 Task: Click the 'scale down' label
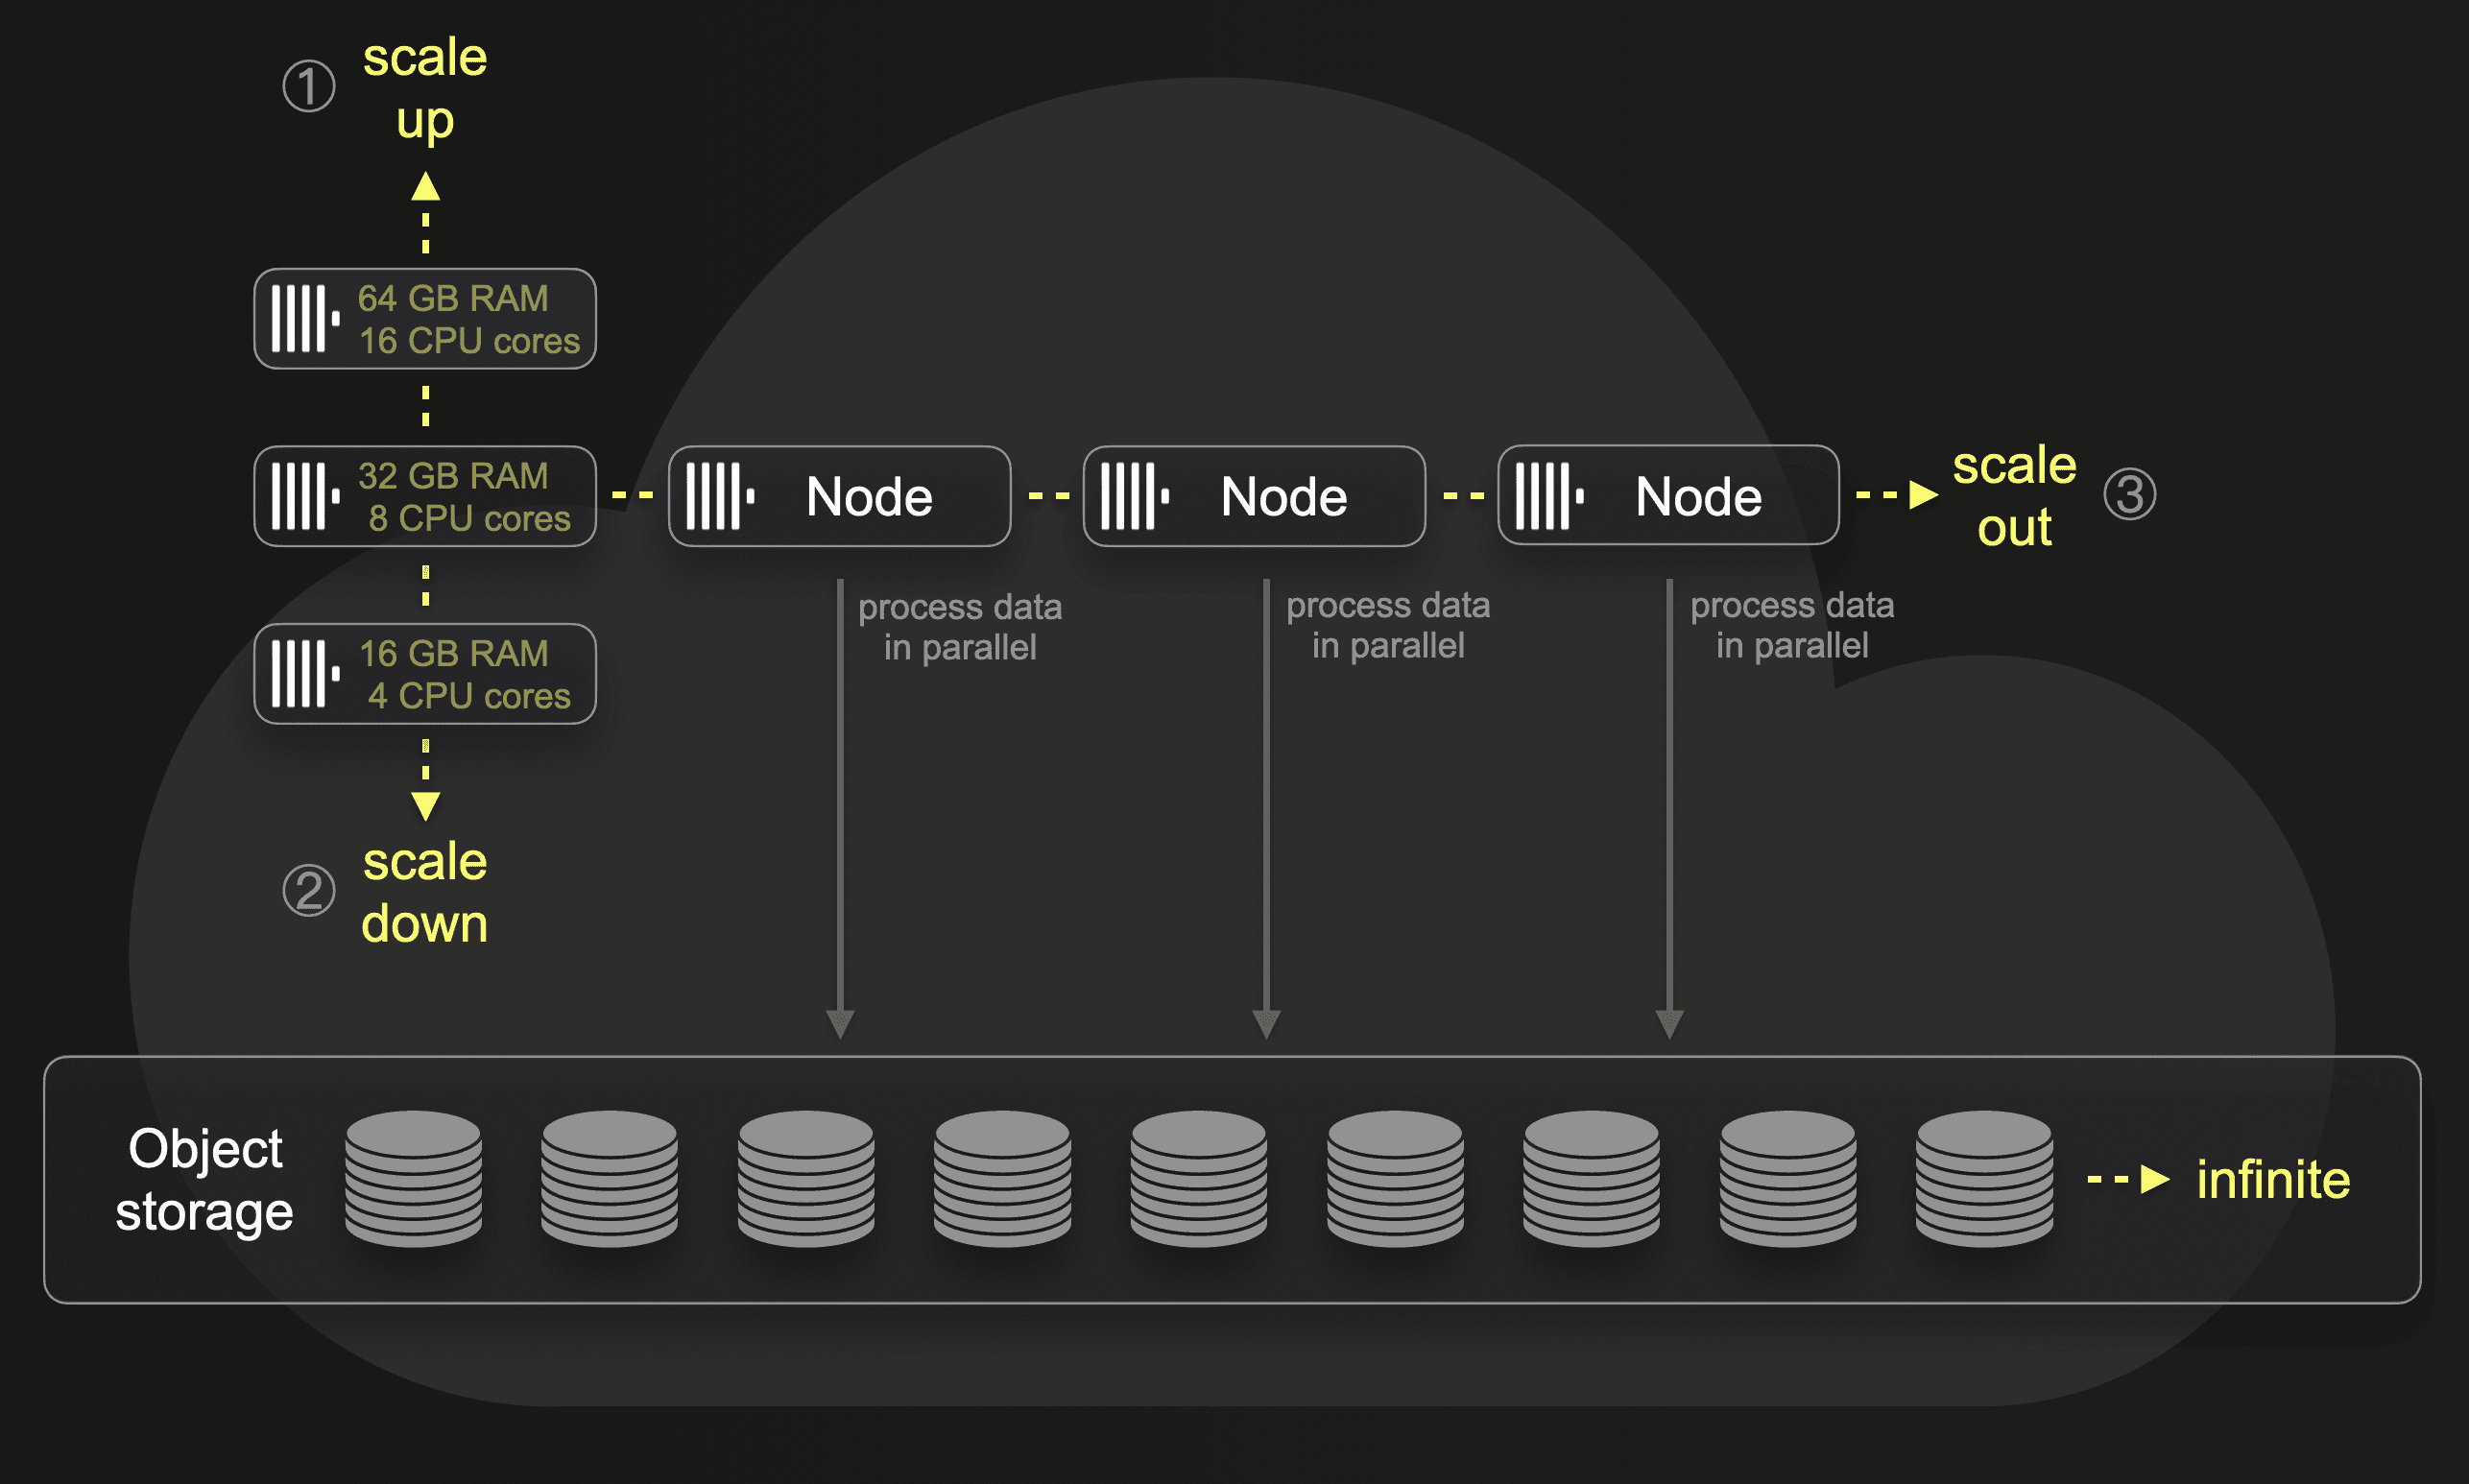pos(425,892)
